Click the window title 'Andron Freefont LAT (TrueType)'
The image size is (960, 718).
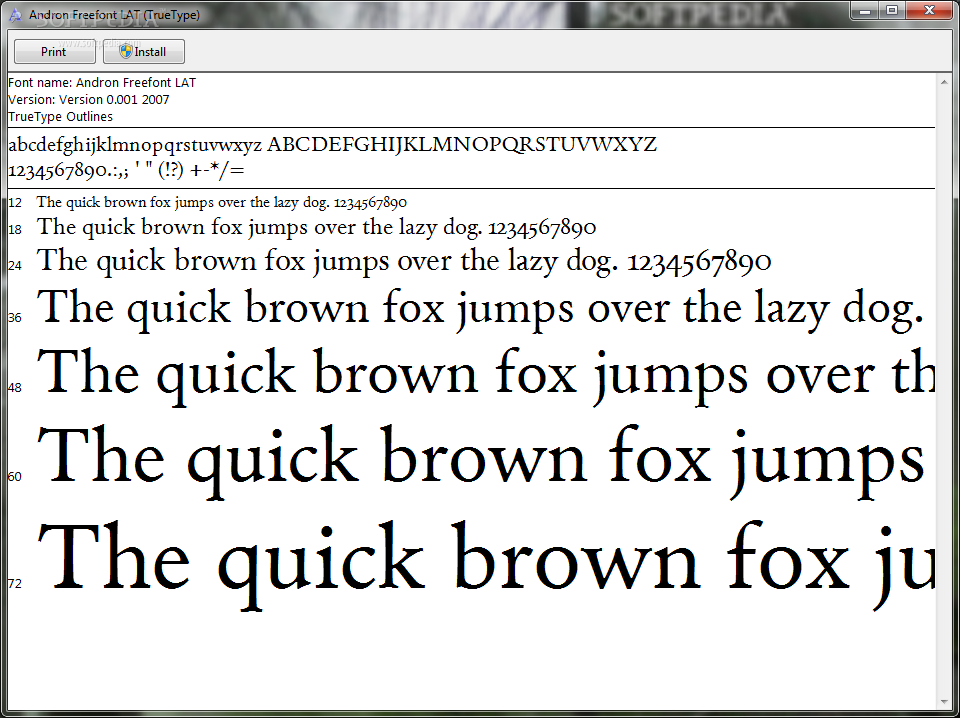(114, 15)
